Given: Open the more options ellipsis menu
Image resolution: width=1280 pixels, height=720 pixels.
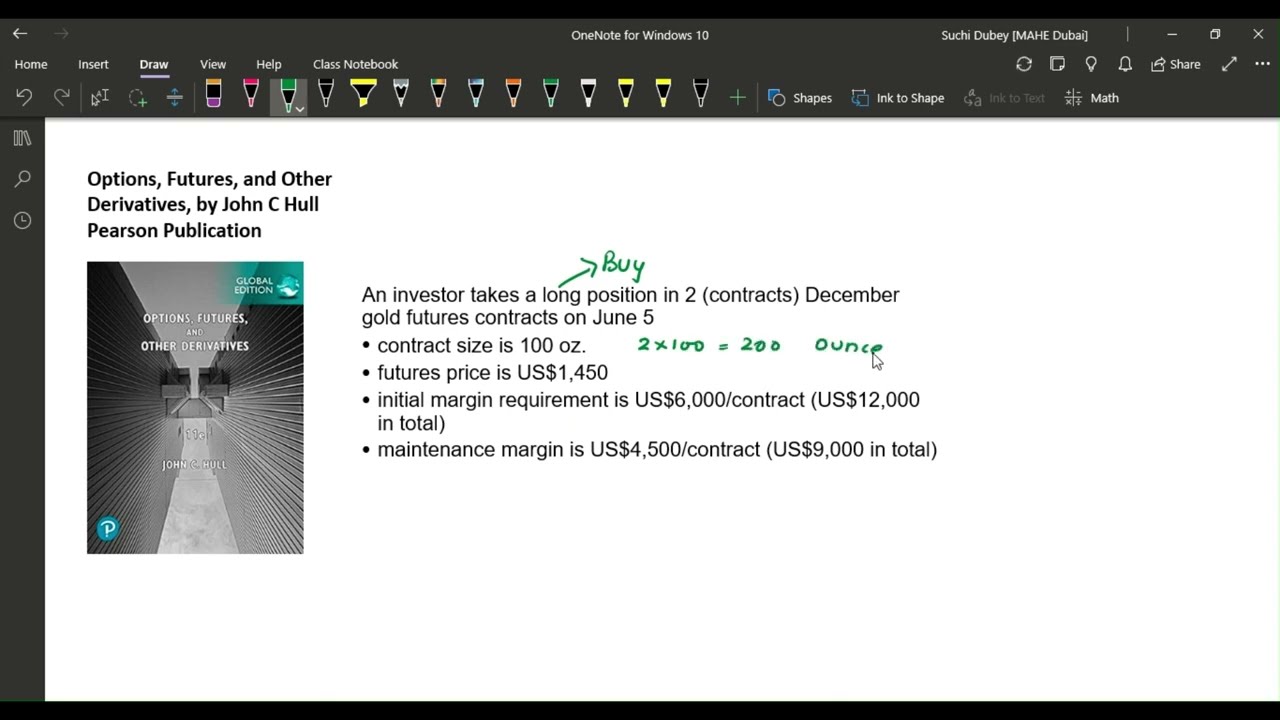Looking at the screenshot, I should click(1262, 64).
